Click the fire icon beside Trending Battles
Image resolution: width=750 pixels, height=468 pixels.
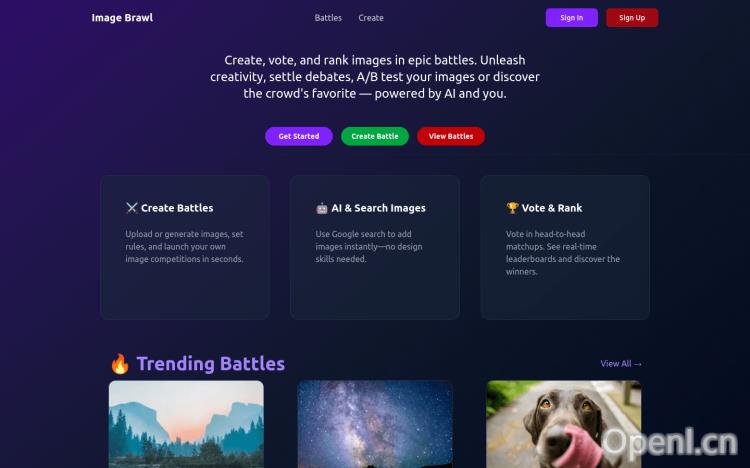(120, 364)
